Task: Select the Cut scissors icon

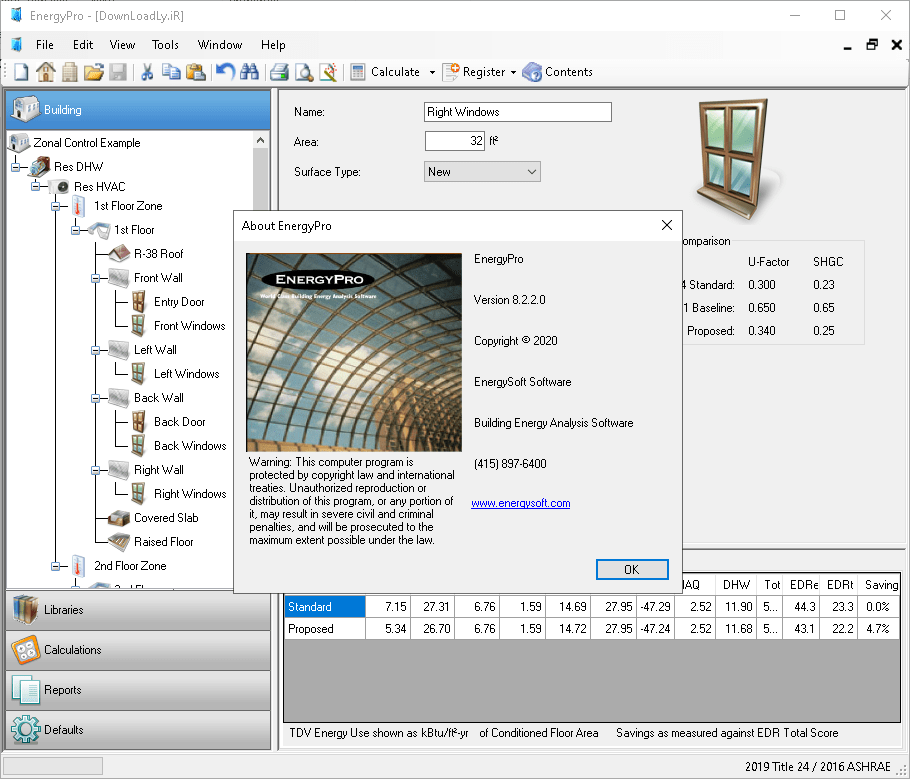Action: [x=146, y=71]
